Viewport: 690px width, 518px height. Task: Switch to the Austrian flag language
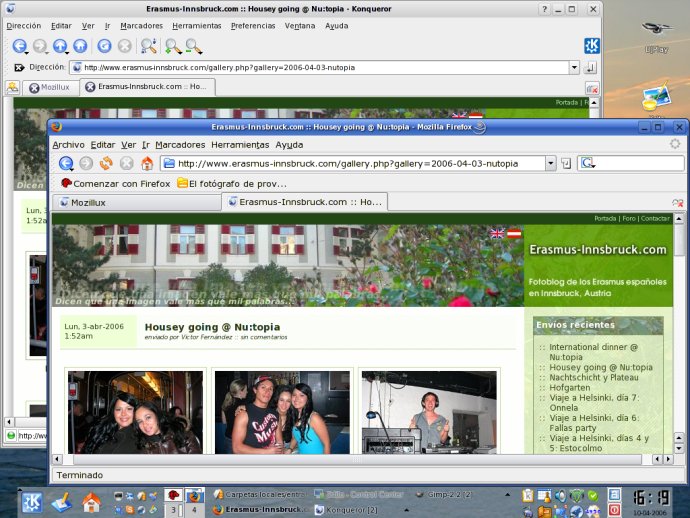tap(514, 233)
